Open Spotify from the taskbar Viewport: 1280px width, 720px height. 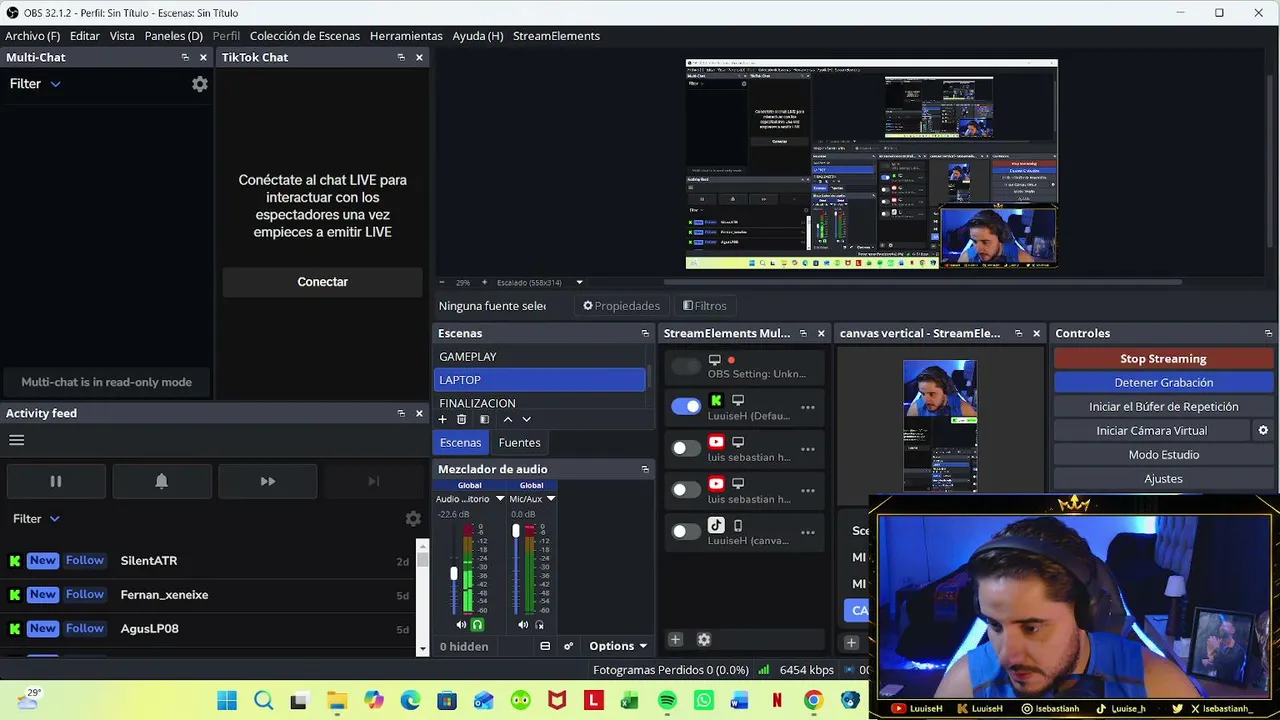click(x=667, y=700)
